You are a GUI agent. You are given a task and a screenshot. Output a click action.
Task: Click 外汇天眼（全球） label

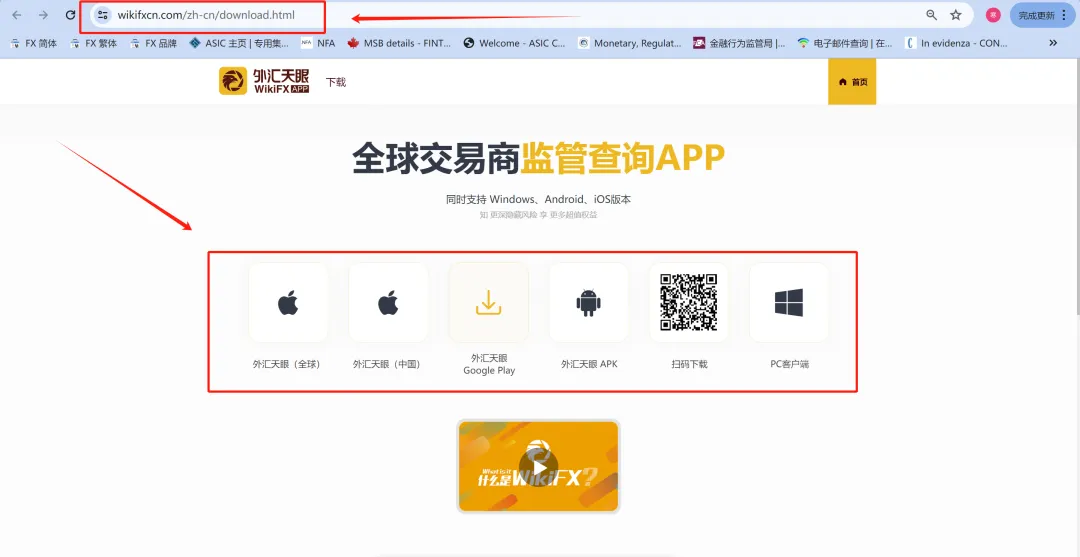pos(287,364)
